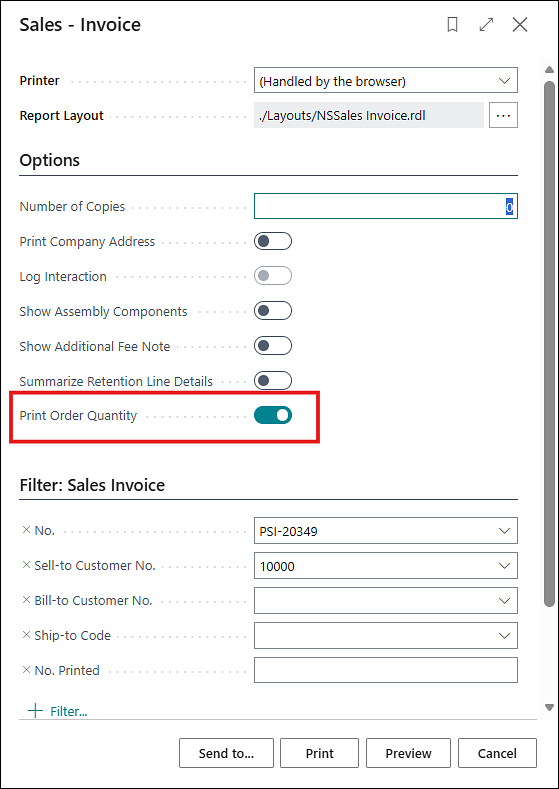Toggle Show Assembly Components on

273,311
